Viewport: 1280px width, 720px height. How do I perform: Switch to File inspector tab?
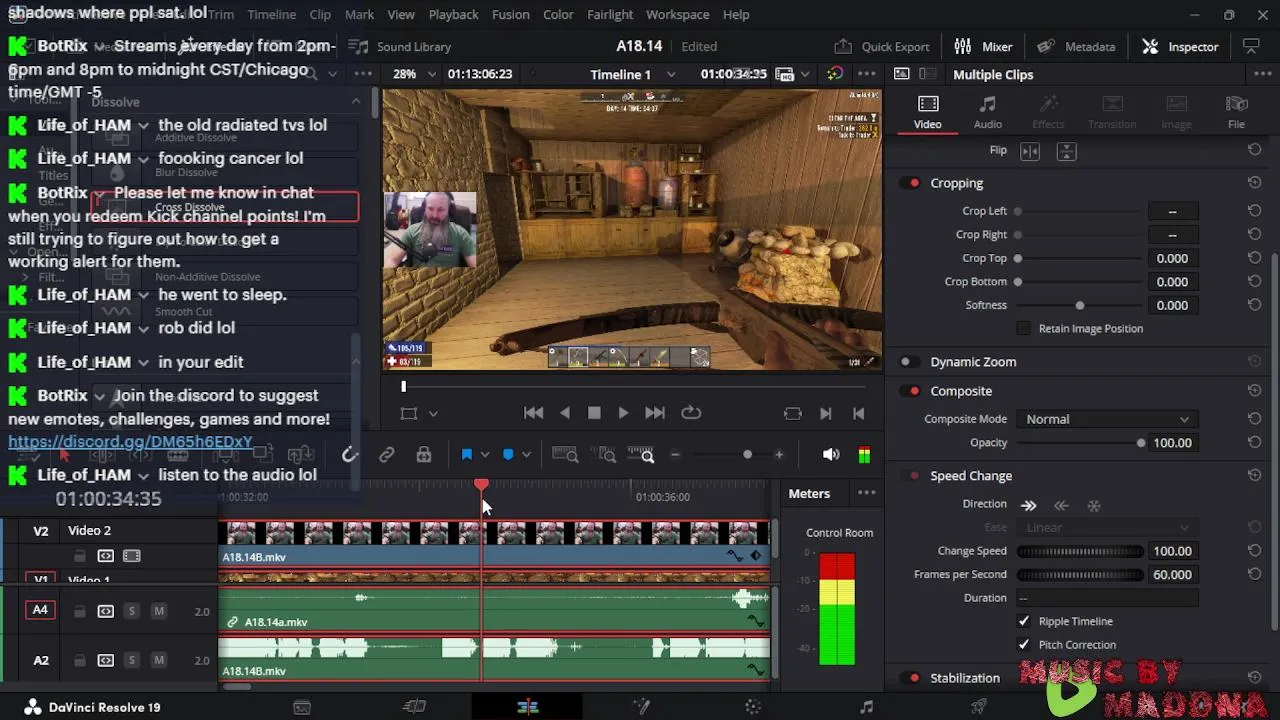[x=1236, y=112]
